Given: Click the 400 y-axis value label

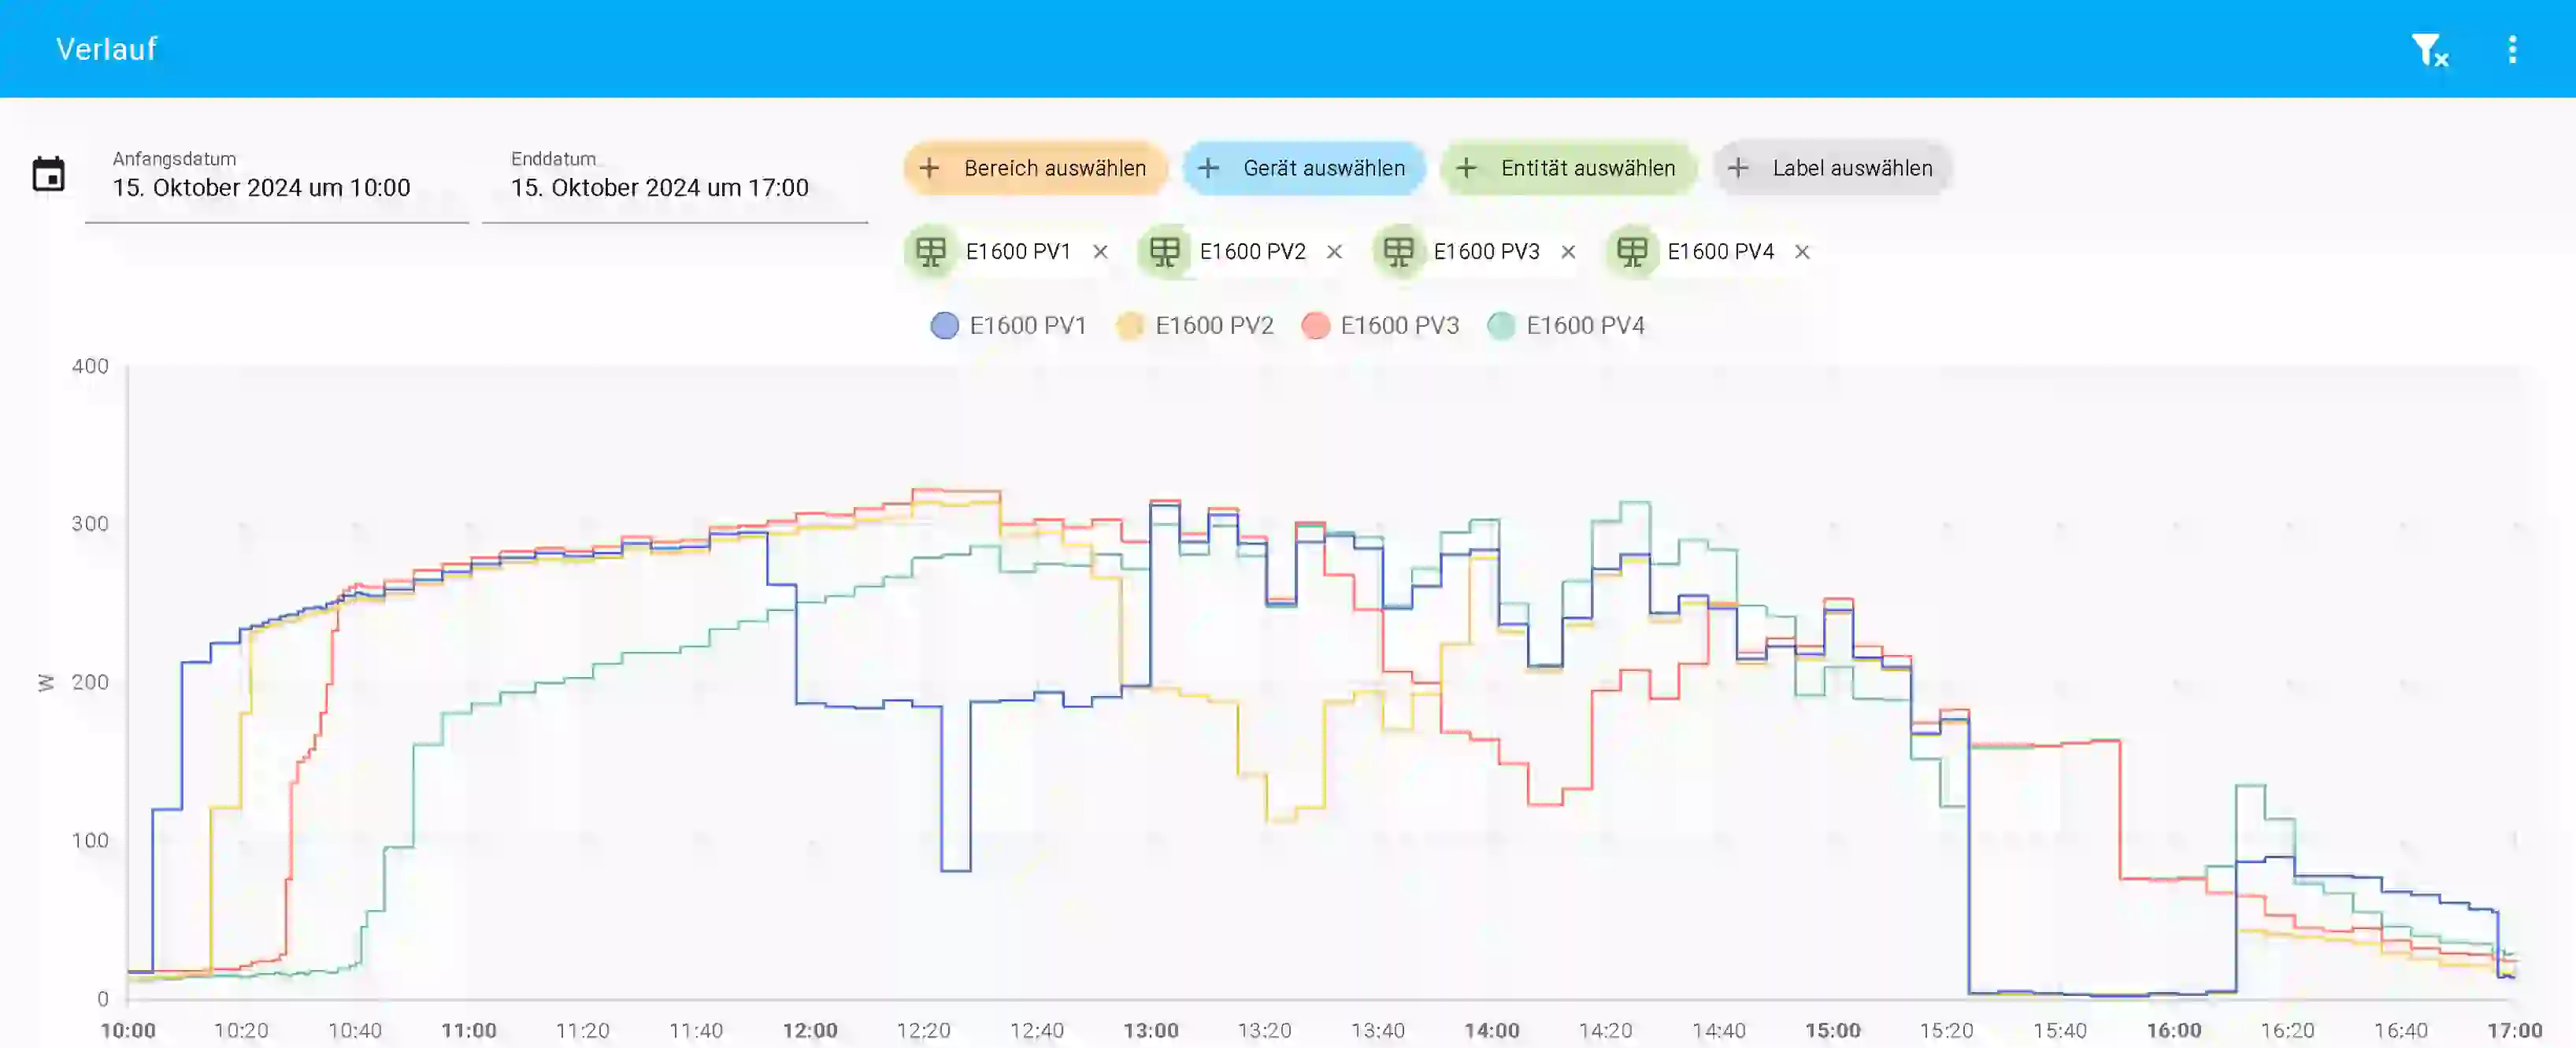Looking at the screenshot, I should point(90,366).
